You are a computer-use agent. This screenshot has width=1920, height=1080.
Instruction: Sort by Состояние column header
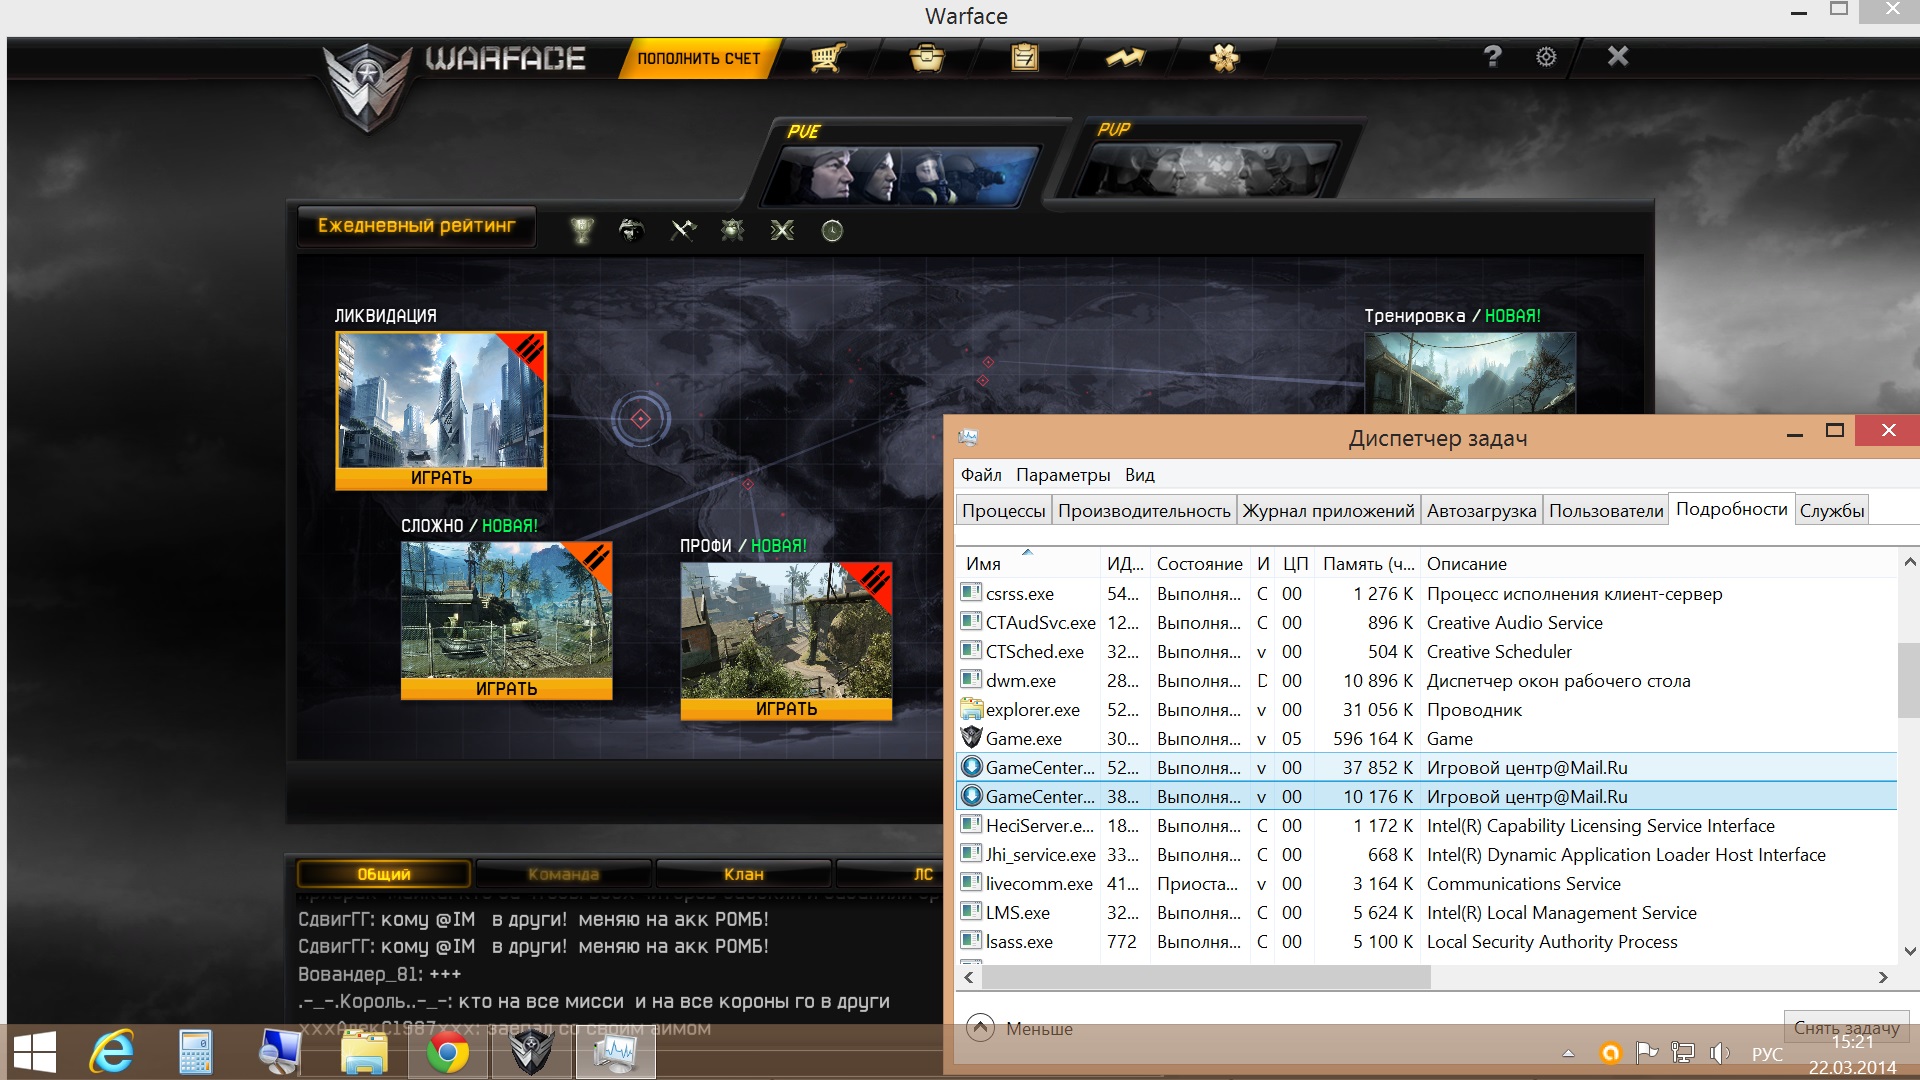click(x=1200, y=564)
